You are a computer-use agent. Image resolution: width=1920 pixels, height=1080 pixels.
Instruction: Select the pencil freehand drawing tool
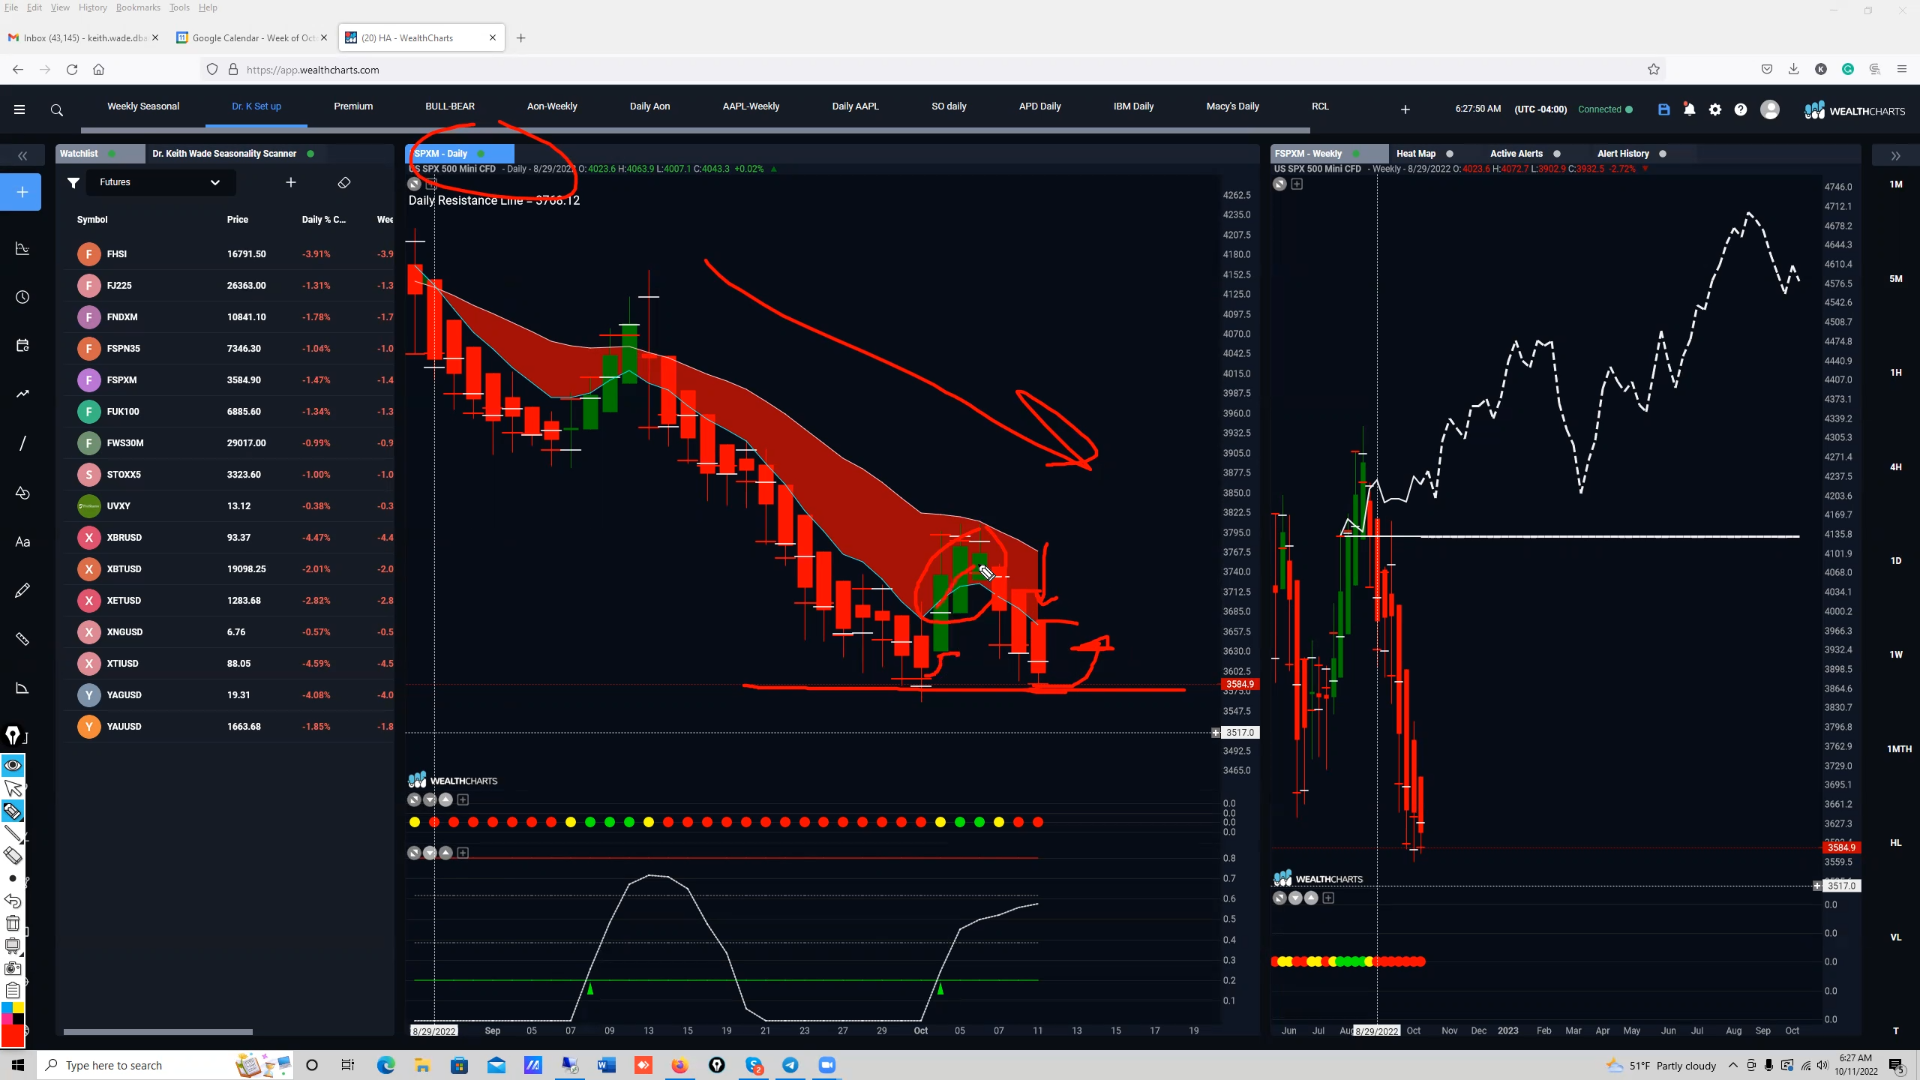pyautogui.click(x=22, y=590)
